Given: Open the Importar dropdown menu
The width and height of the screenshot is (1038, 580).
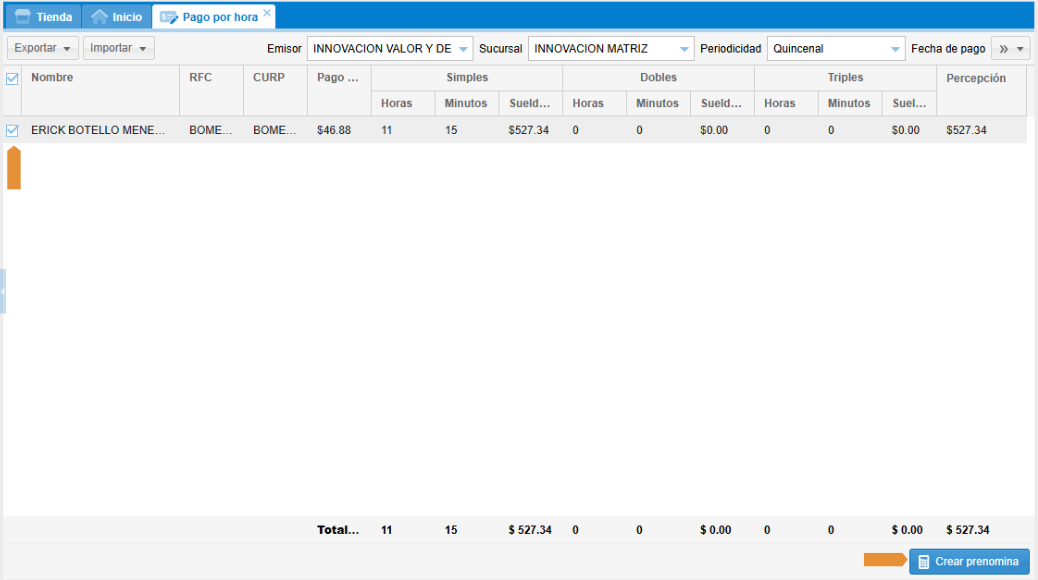Looking at the screenshot, I should tap(118, 48).
